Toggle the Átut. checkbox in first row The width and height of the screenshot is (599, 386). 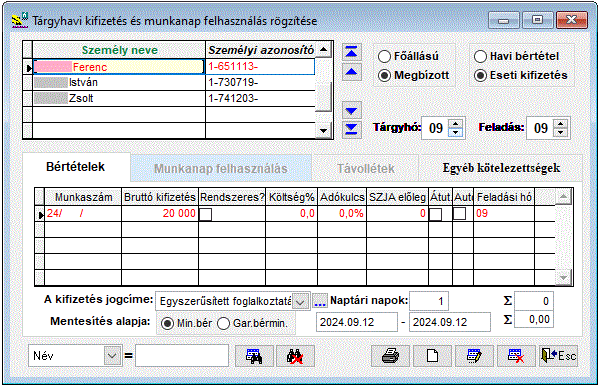(435, 214)
